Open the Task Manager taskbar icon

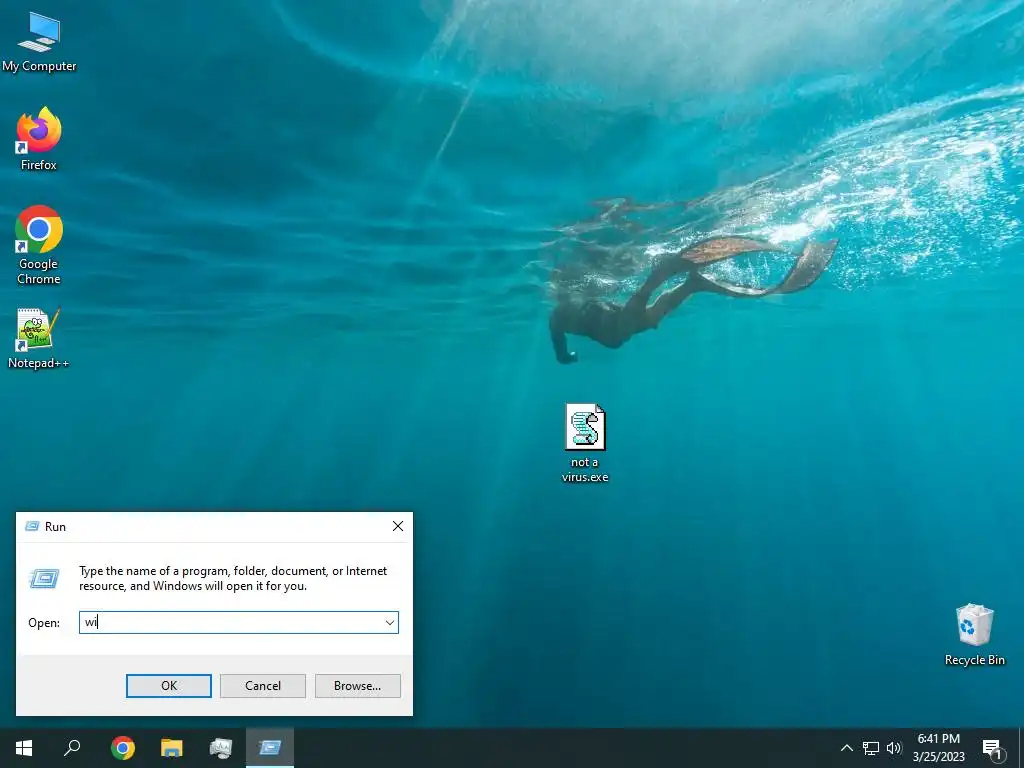[221, 748]
